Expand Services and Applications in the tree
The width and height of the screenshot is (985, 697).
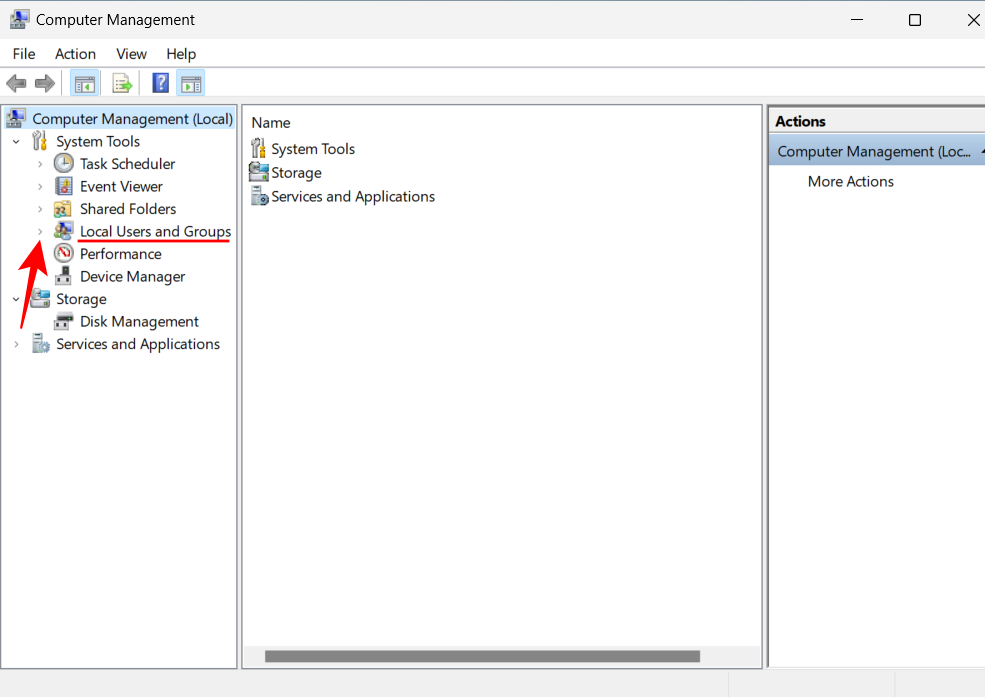[x=16, y=343]
